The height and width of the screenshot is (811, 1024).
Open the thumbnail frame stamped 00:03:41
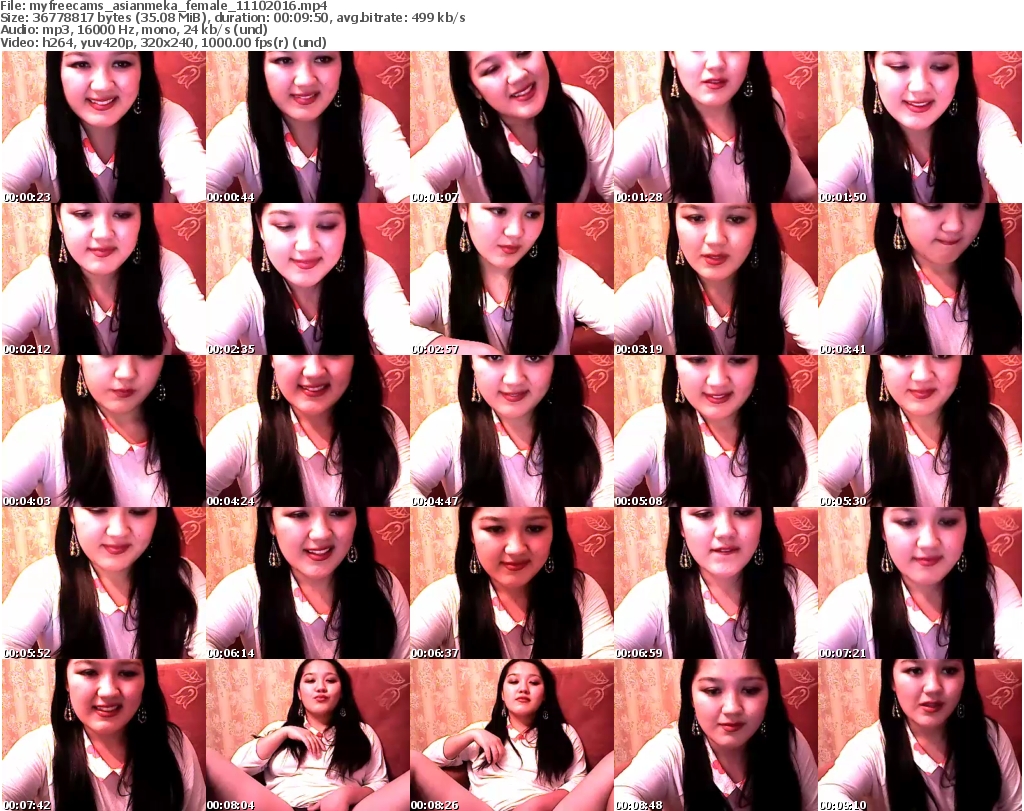pyautogui.click(x=920, y=279)
